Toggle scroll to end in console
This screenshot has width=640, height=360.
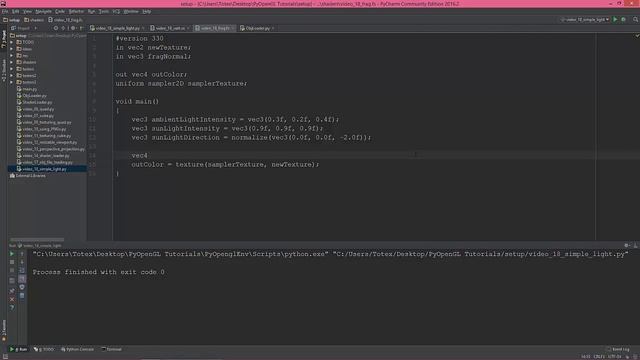click(22, 279)
